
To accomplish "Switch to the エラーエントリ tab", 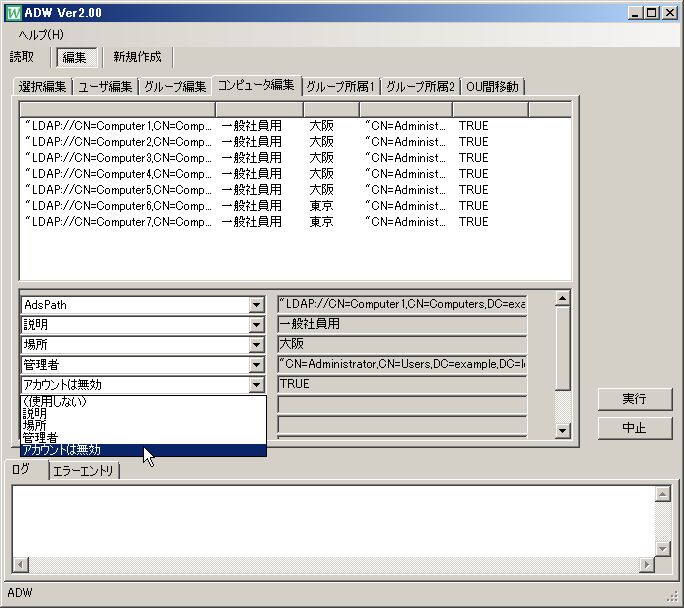I will [83, 471].
